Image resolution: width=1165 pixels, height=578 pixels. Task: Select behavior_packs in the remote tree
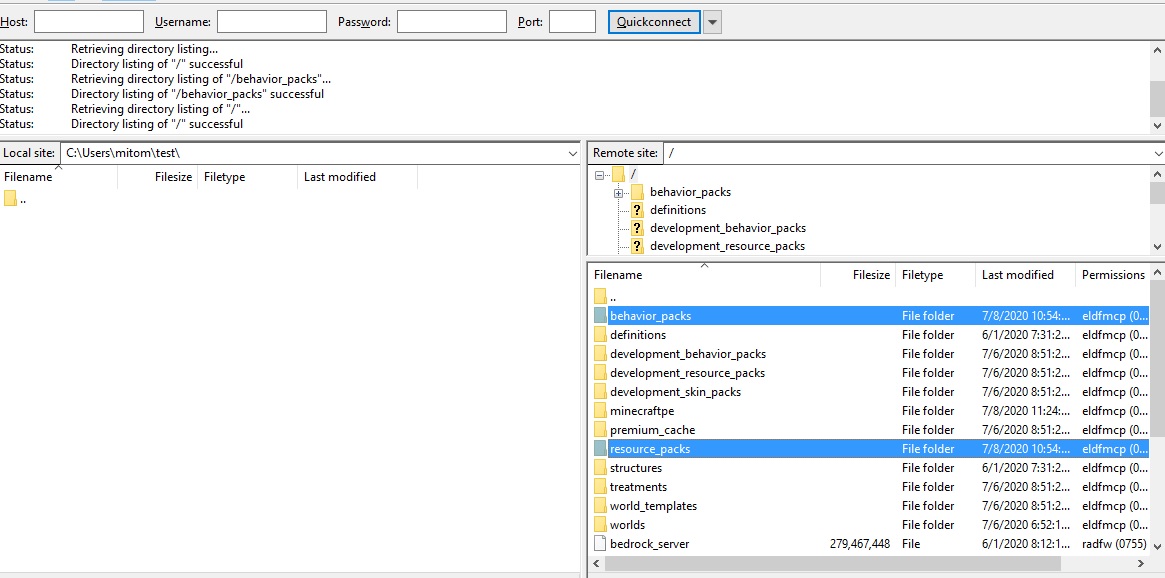[x=690, y=192]
